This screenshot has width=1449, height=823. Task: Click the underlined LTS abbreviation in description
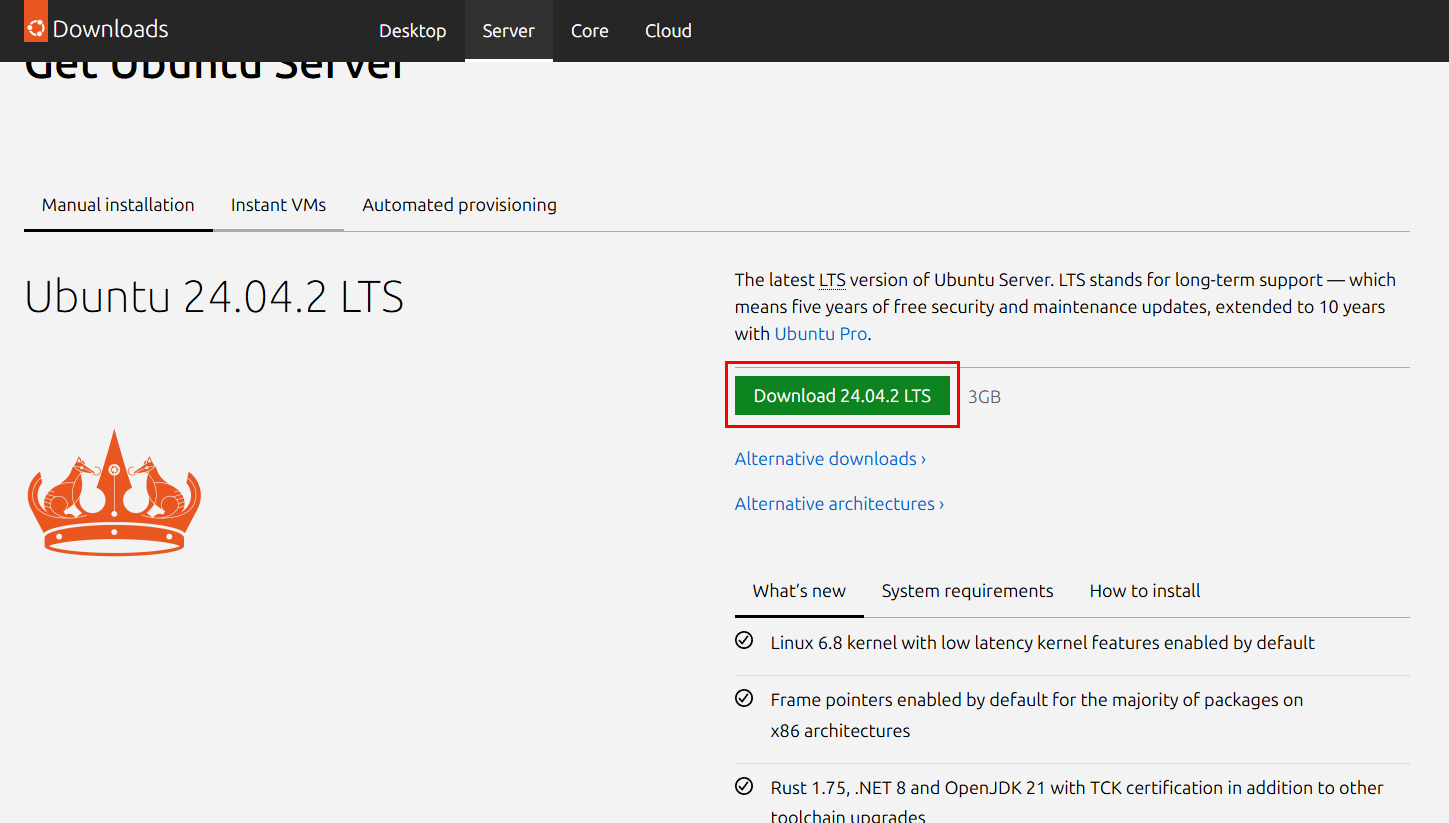click(x=832, y=280)
